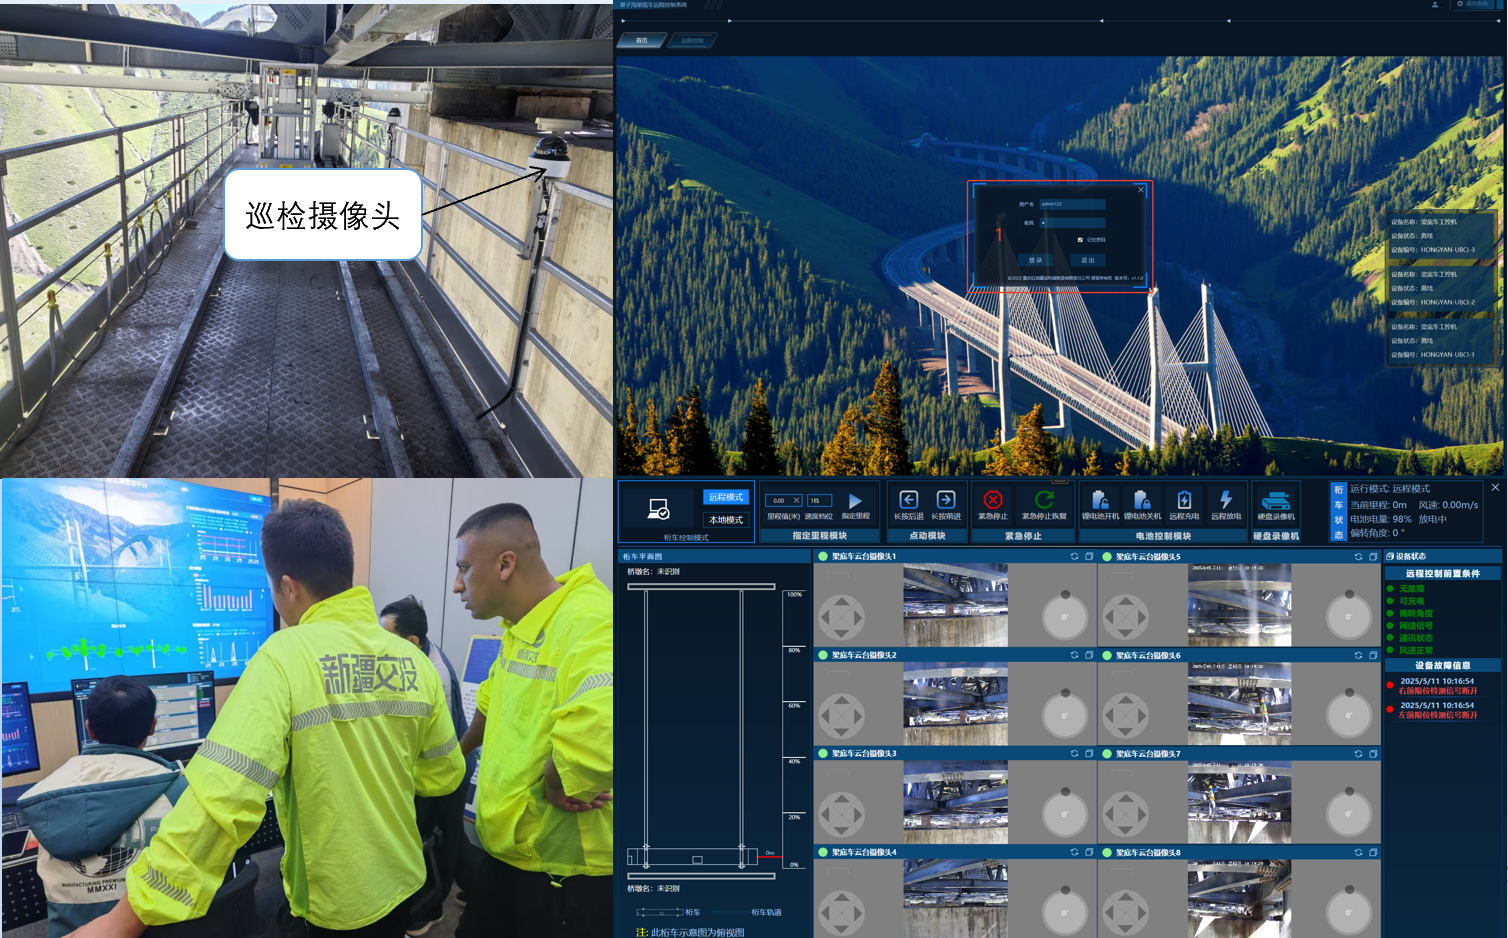Click the 登录 login button

1035,260
